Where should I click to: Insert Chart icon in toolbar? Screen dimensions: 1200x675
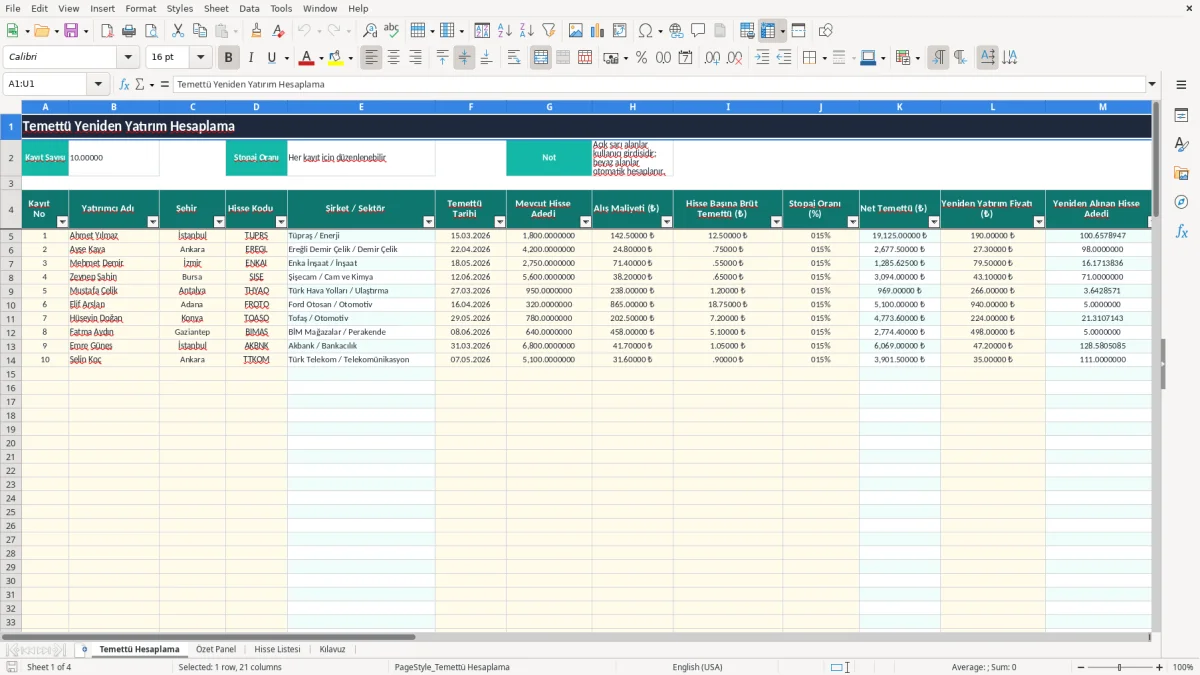tap(598, 31)
